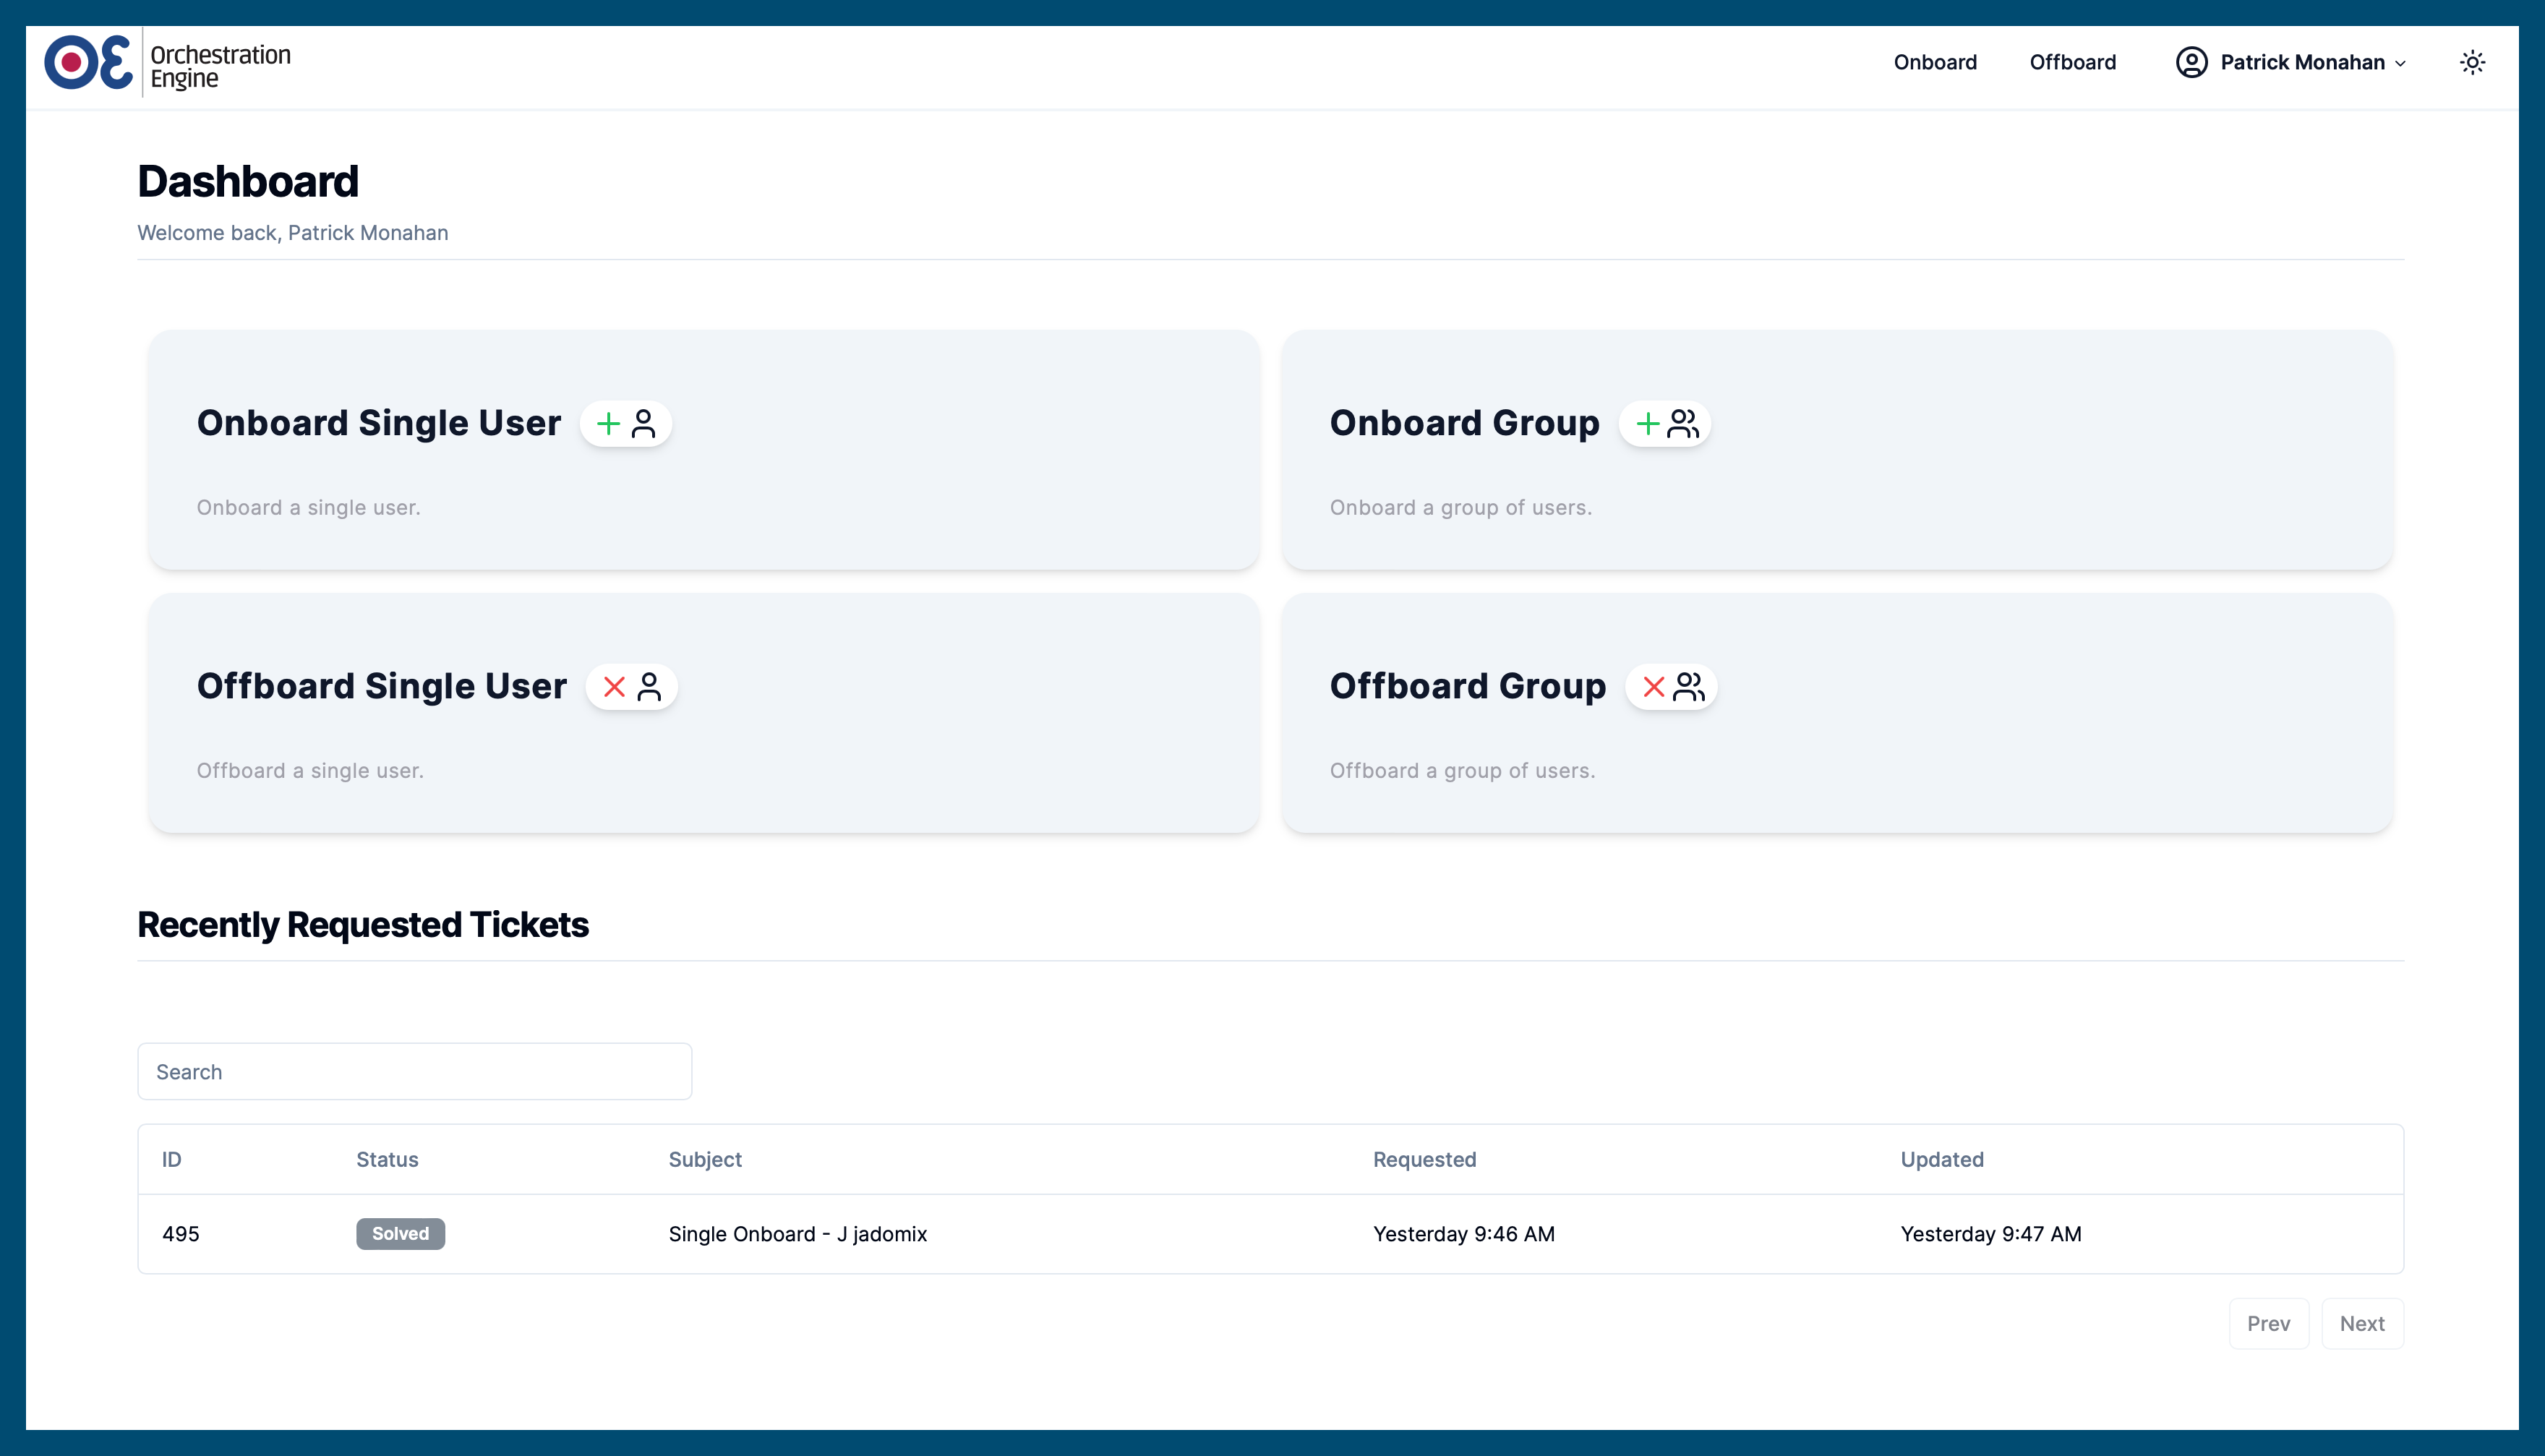
Task: Click requested time 'Yesterday 9:46 AM'
Action: 1463,1233
